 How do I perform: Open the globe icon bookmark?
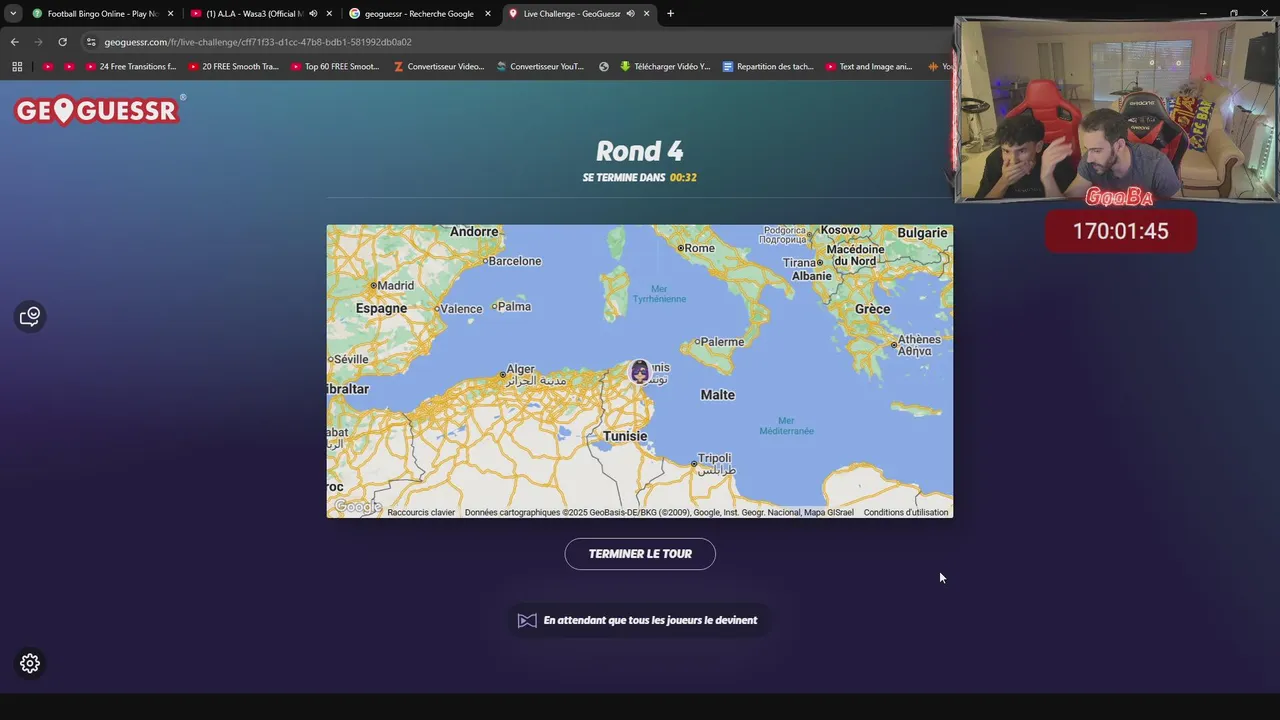pos(604,67)
